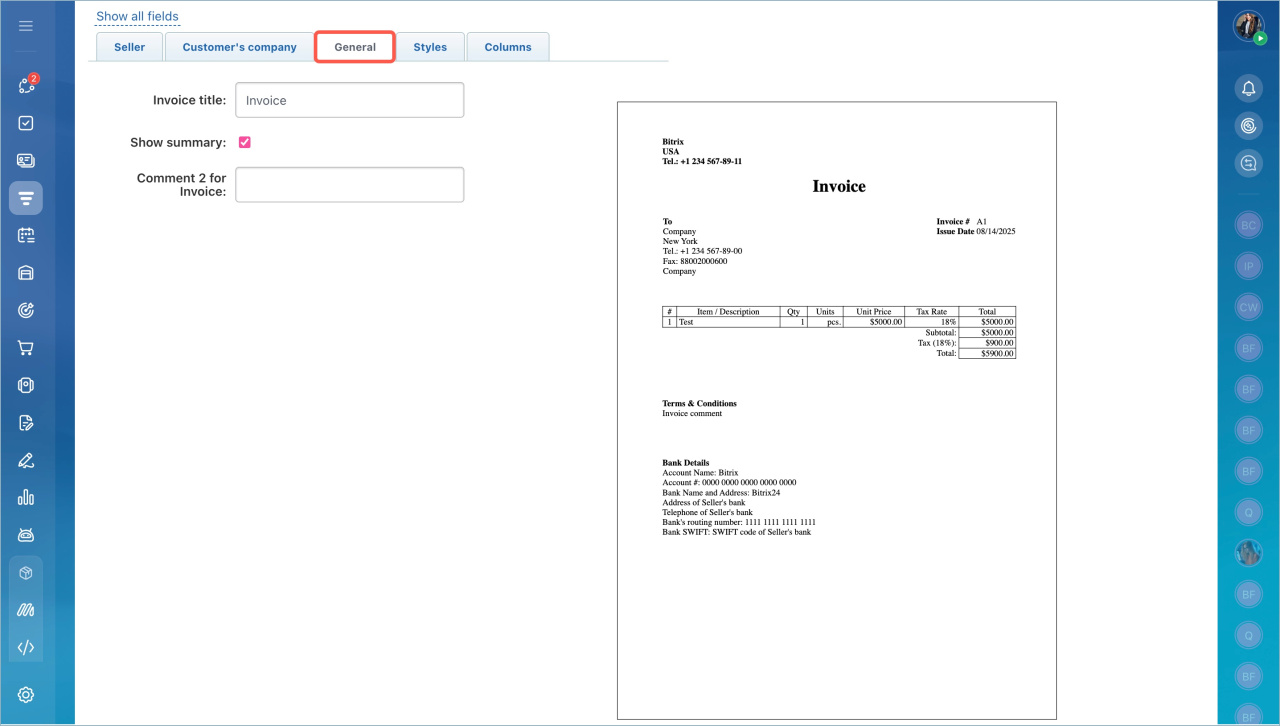Open the bar chart analytics icon
Screen dimensions: 1280x726
(x=26, y=497)
